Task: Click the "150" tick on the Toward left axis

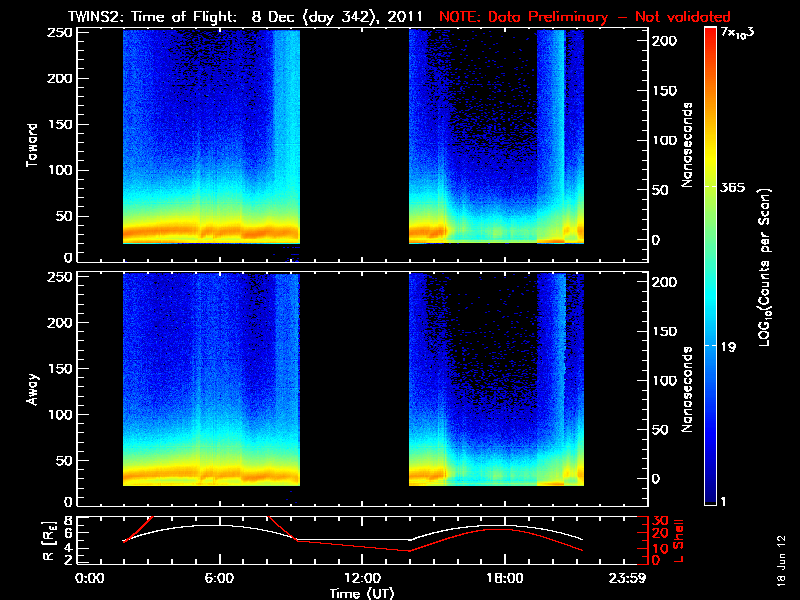Action: coord(60,124)
